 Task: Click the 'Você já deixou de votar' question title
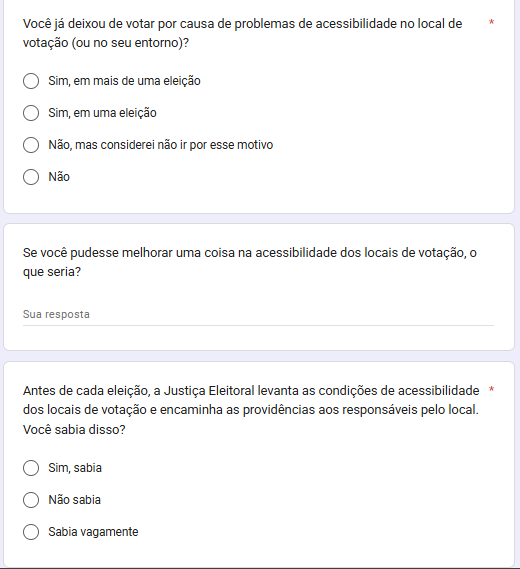point(242,33)
